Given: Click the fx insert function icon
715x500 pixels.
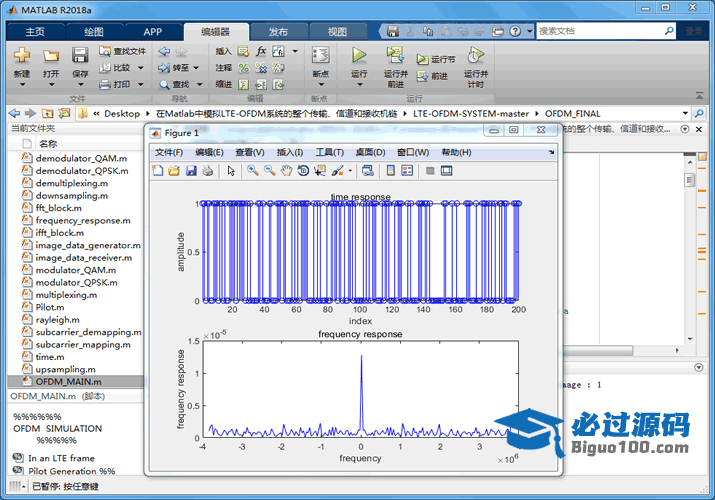Looking at the screenshot, I should [261, 51].
